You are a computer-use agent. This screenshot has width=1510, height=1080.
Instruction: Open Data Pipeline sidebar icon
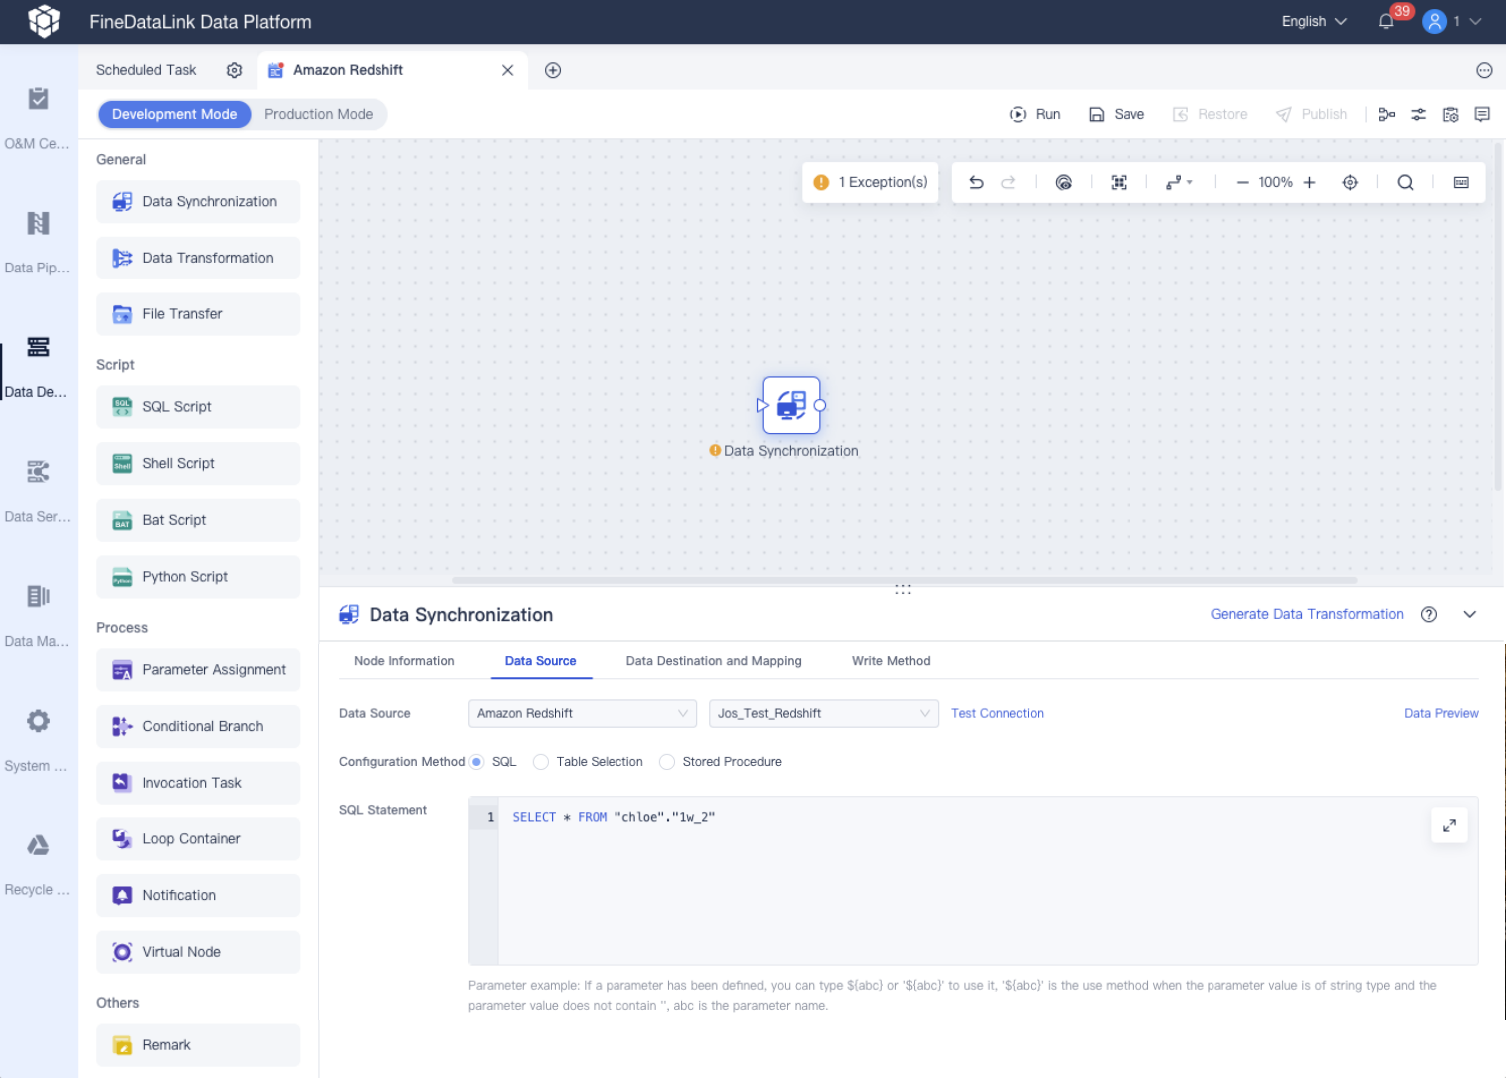pyautogui.click(x=38, y=223)
